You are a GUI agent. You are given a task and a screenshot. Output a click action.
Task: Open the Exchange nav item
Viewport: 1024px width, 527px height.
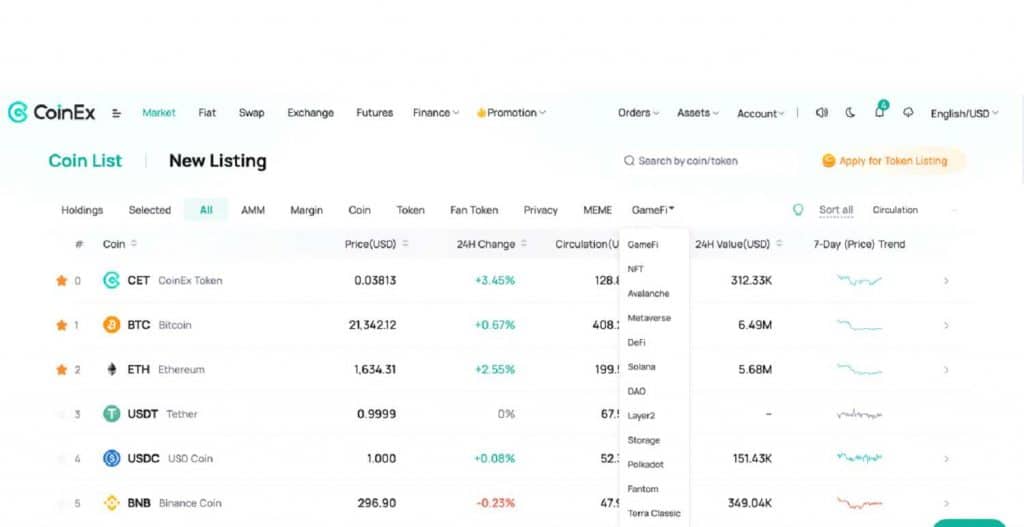point(310,112)
